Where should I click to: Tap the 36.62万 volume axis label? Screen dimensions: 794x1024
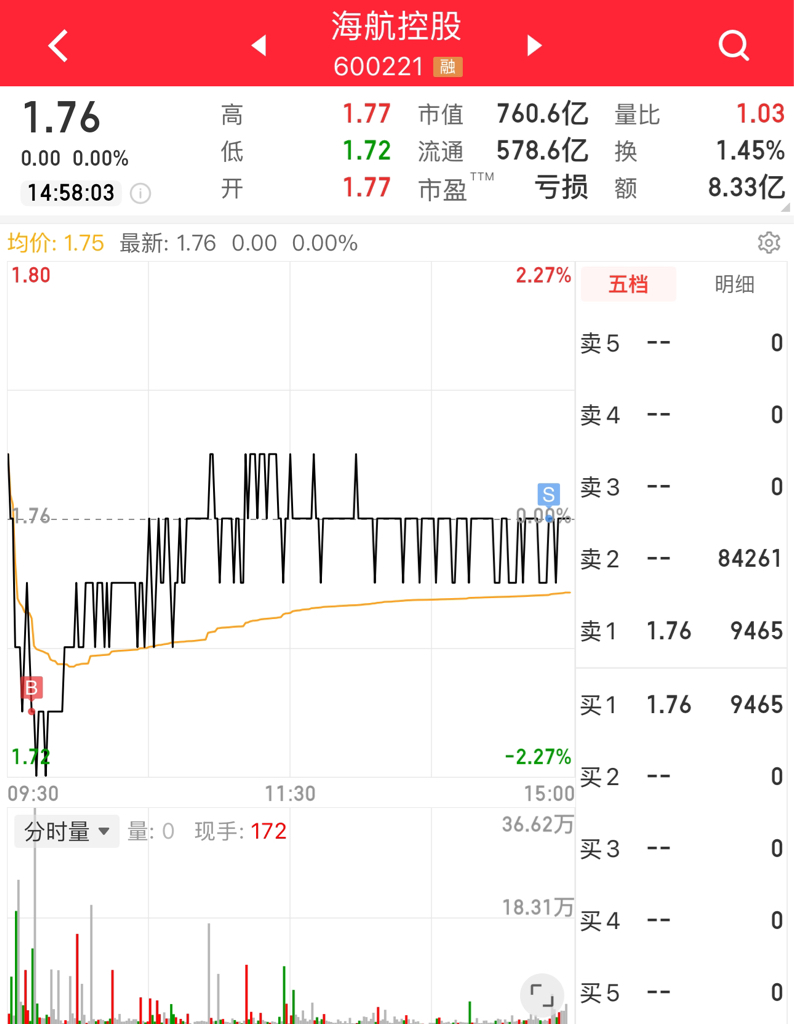point(537,824)
